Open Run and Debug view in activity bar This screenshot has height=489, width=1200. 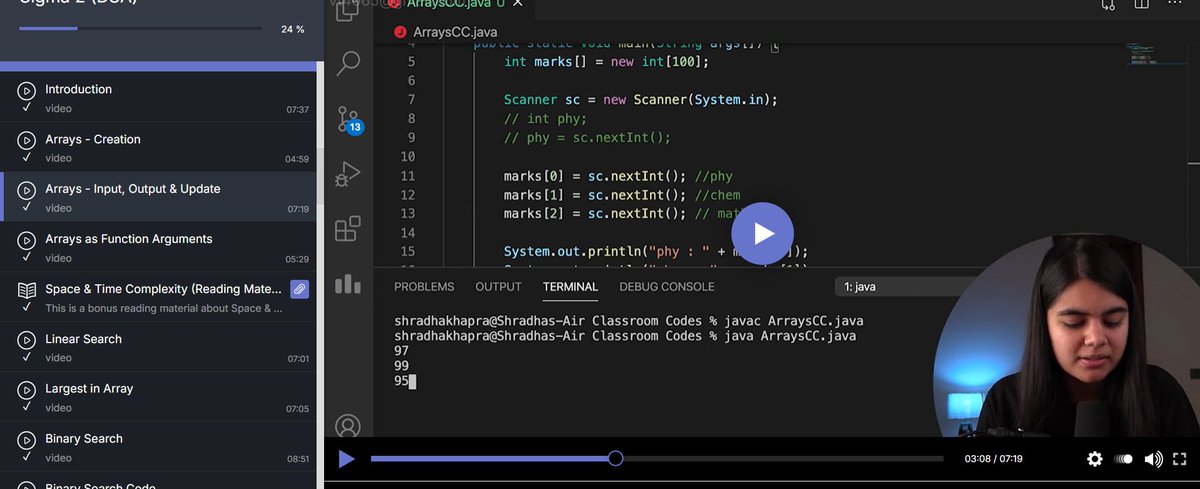(x=347, y=174)
